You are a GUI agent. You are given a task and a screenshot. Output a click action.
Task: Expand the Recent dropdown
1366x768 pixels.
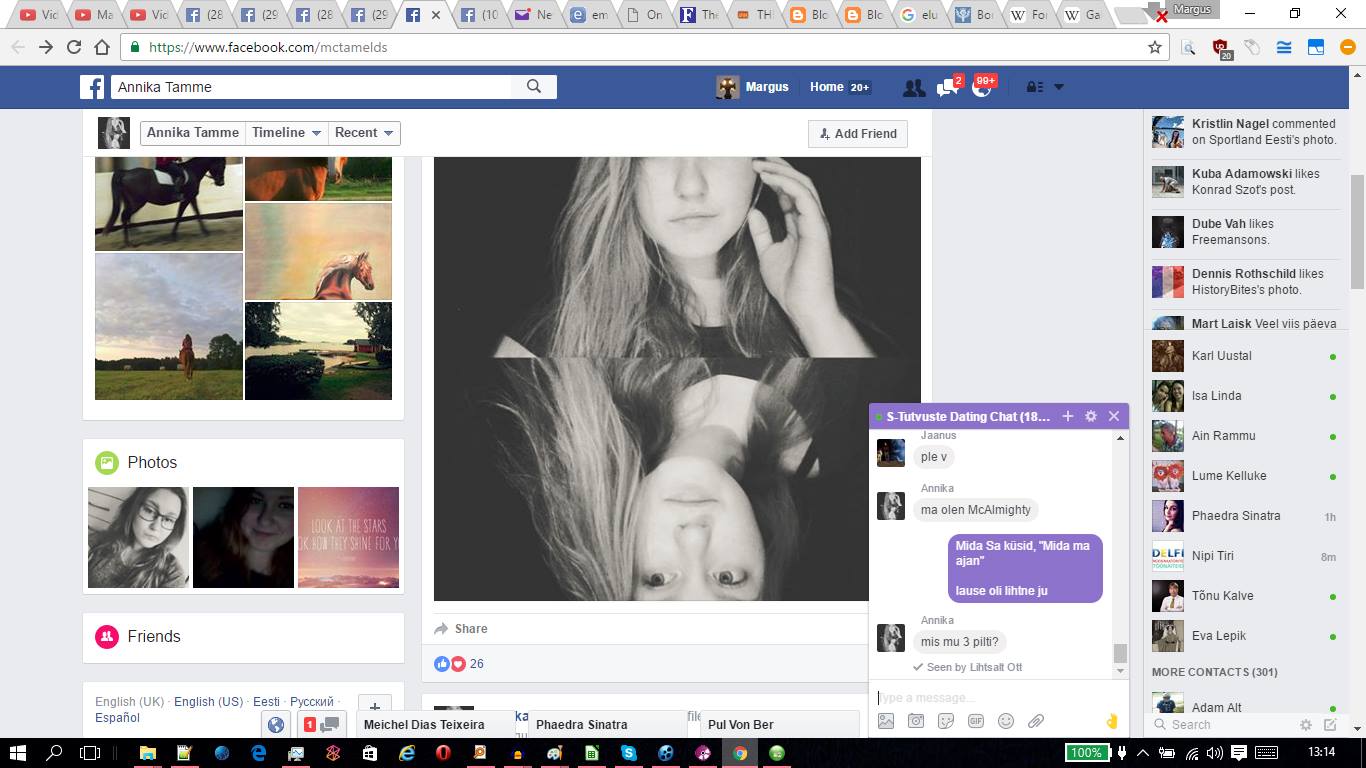(364, 133)
